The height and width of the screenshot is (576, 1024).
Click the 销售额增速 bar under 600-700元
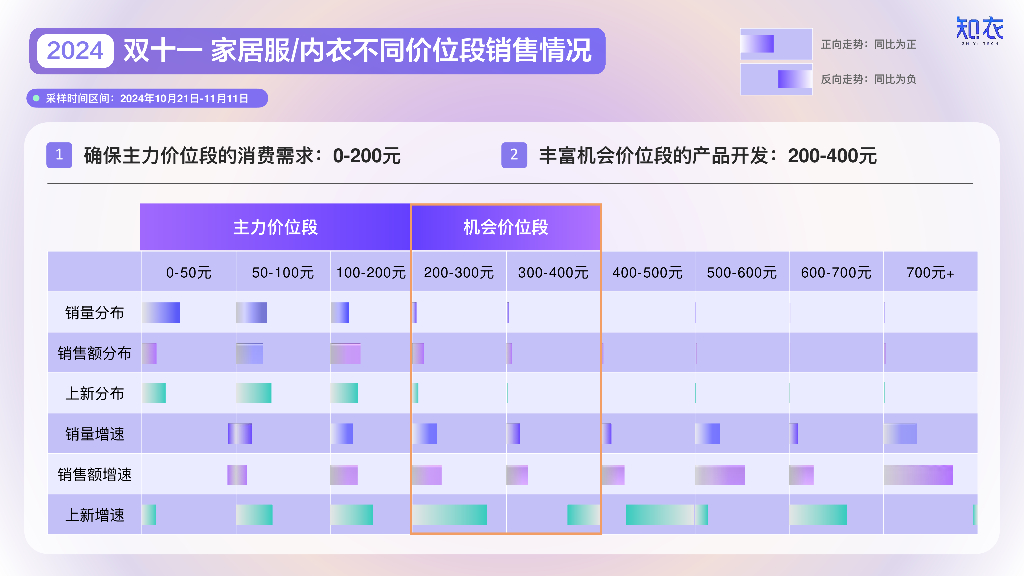pyautogui.click(x=802, y=475)
